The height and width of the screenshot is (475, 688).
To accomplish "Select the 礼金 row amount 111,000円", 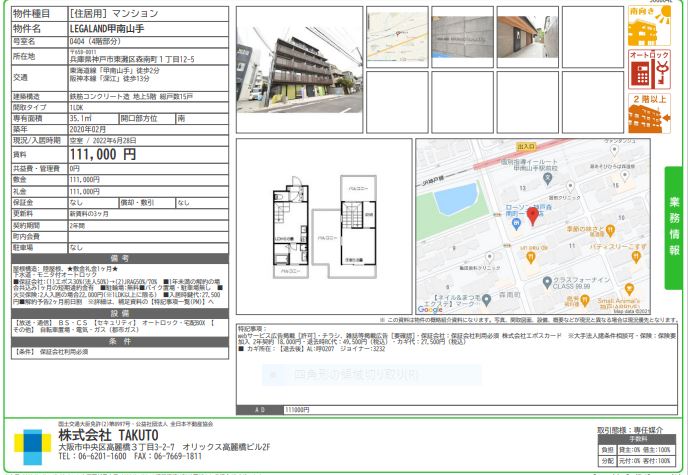I will (85, 192).
